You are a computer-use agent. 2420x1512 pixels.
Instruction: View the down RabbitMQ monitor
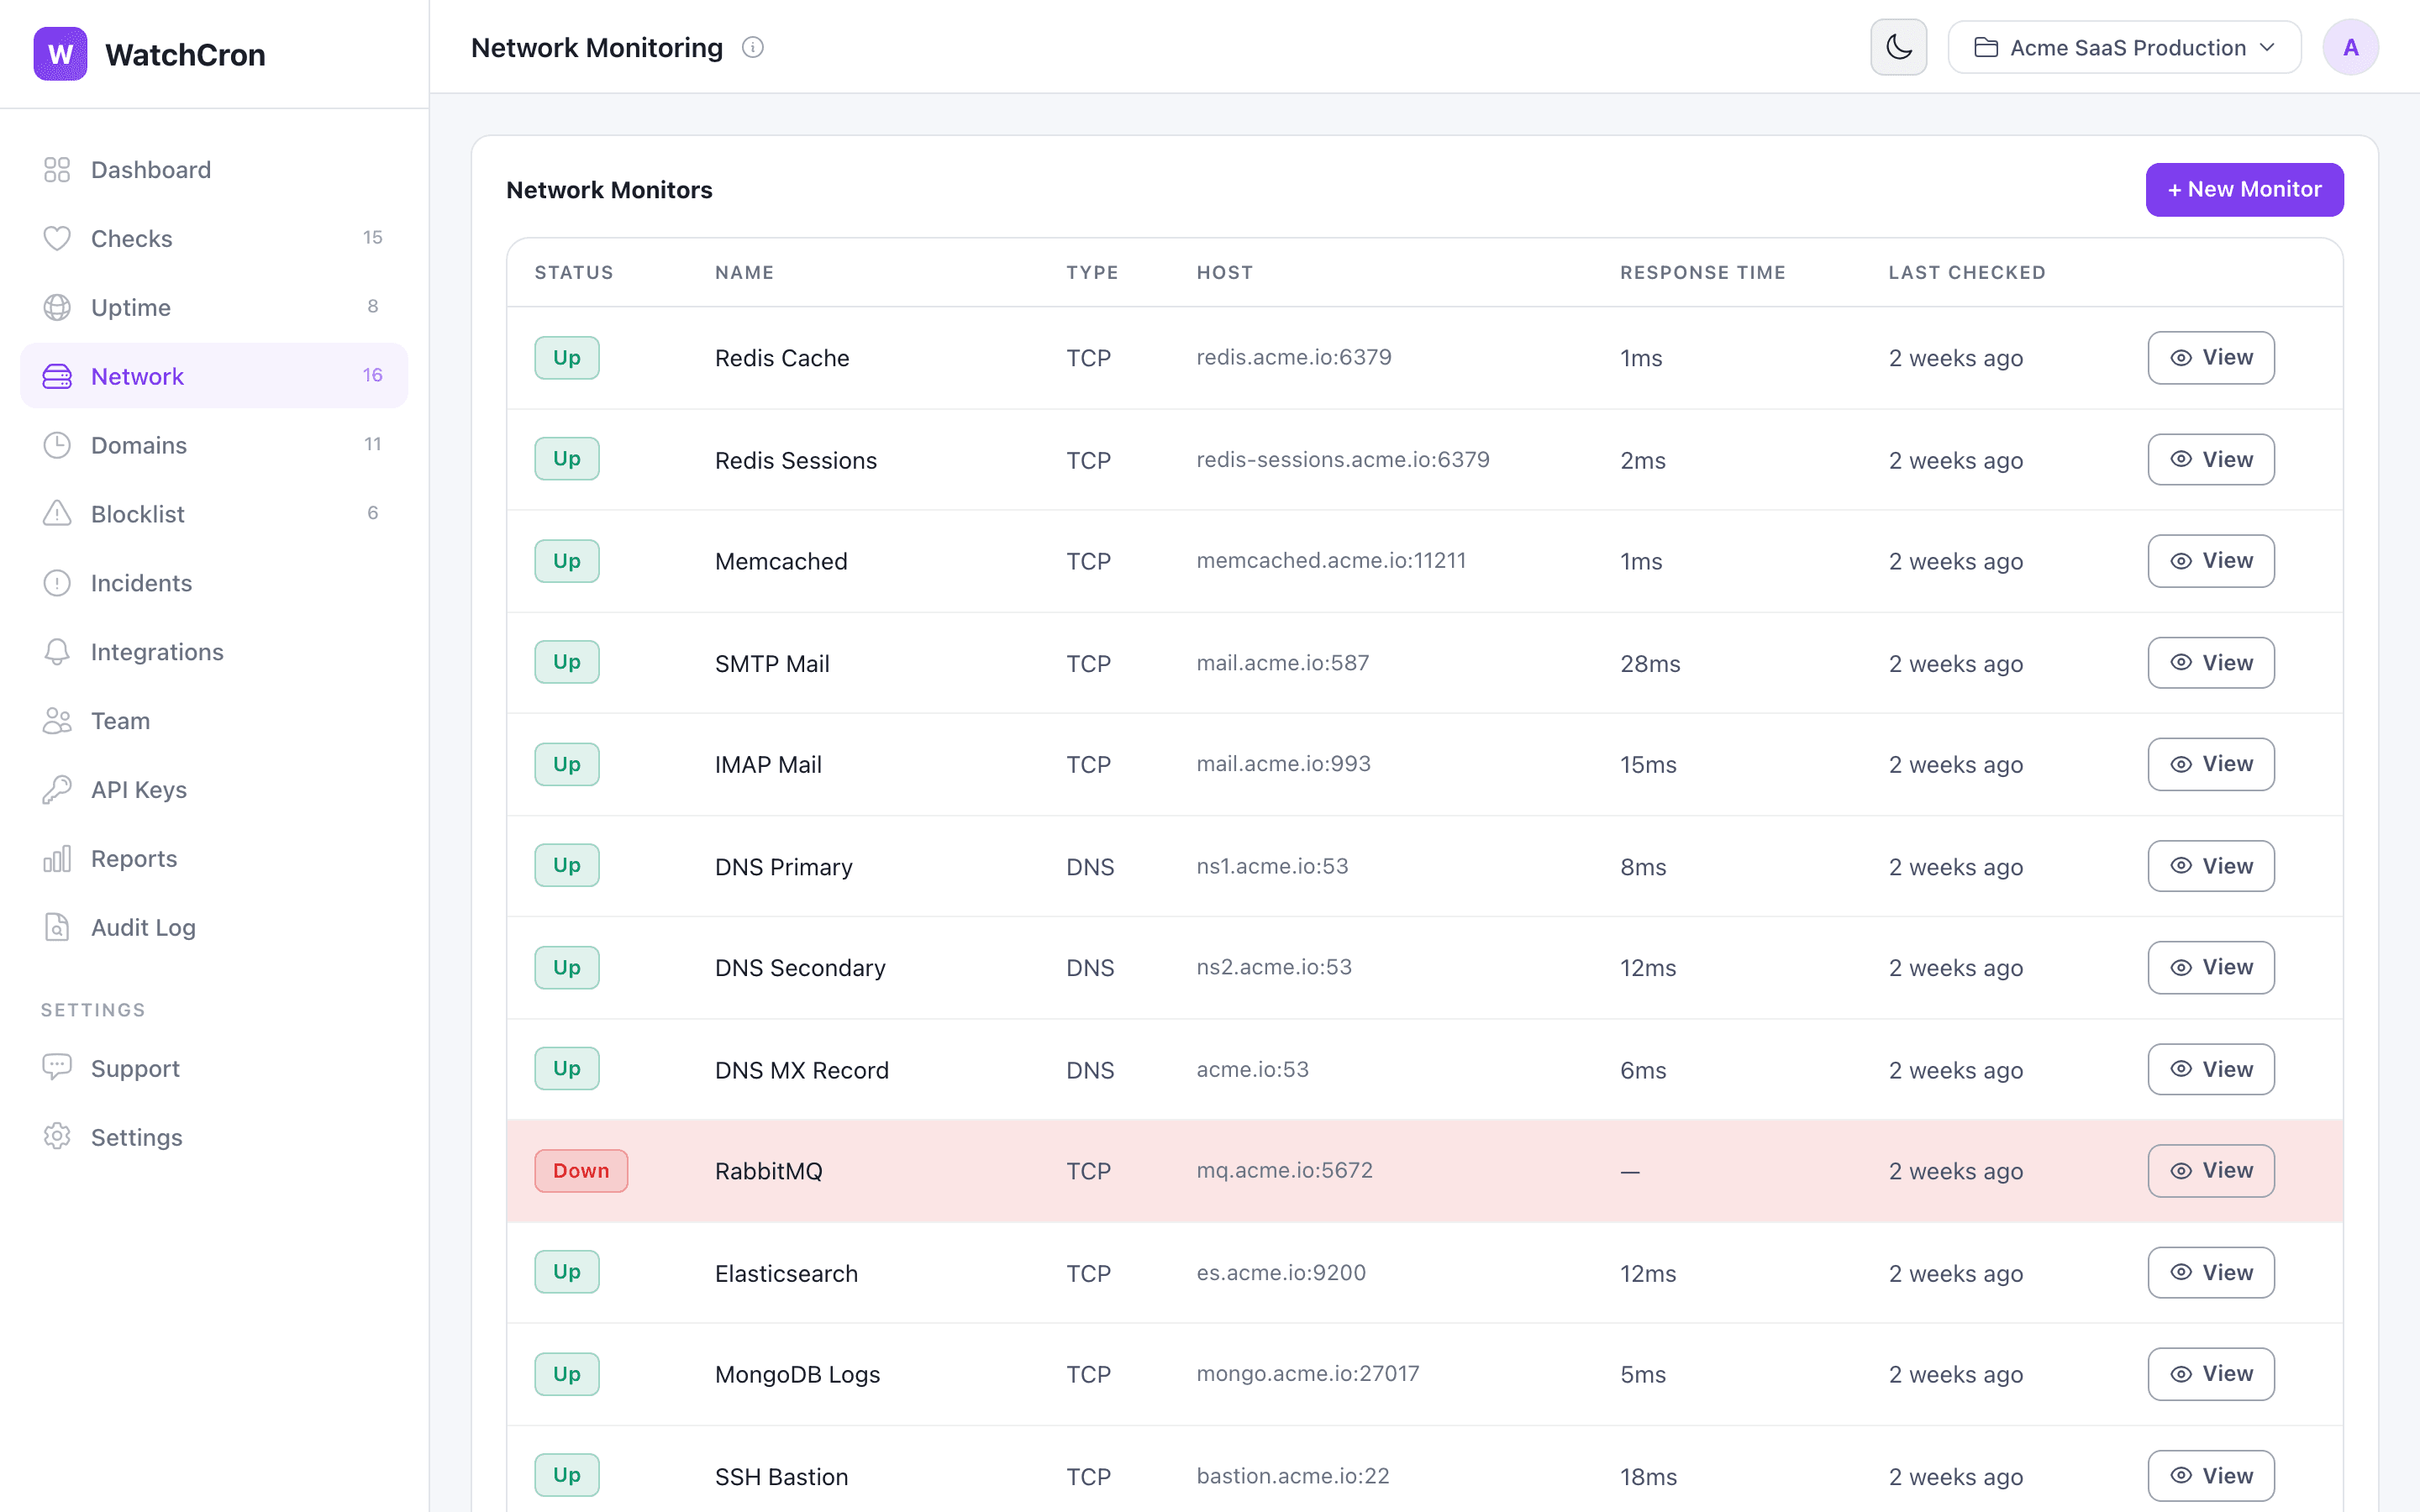coord(2211,1171)
